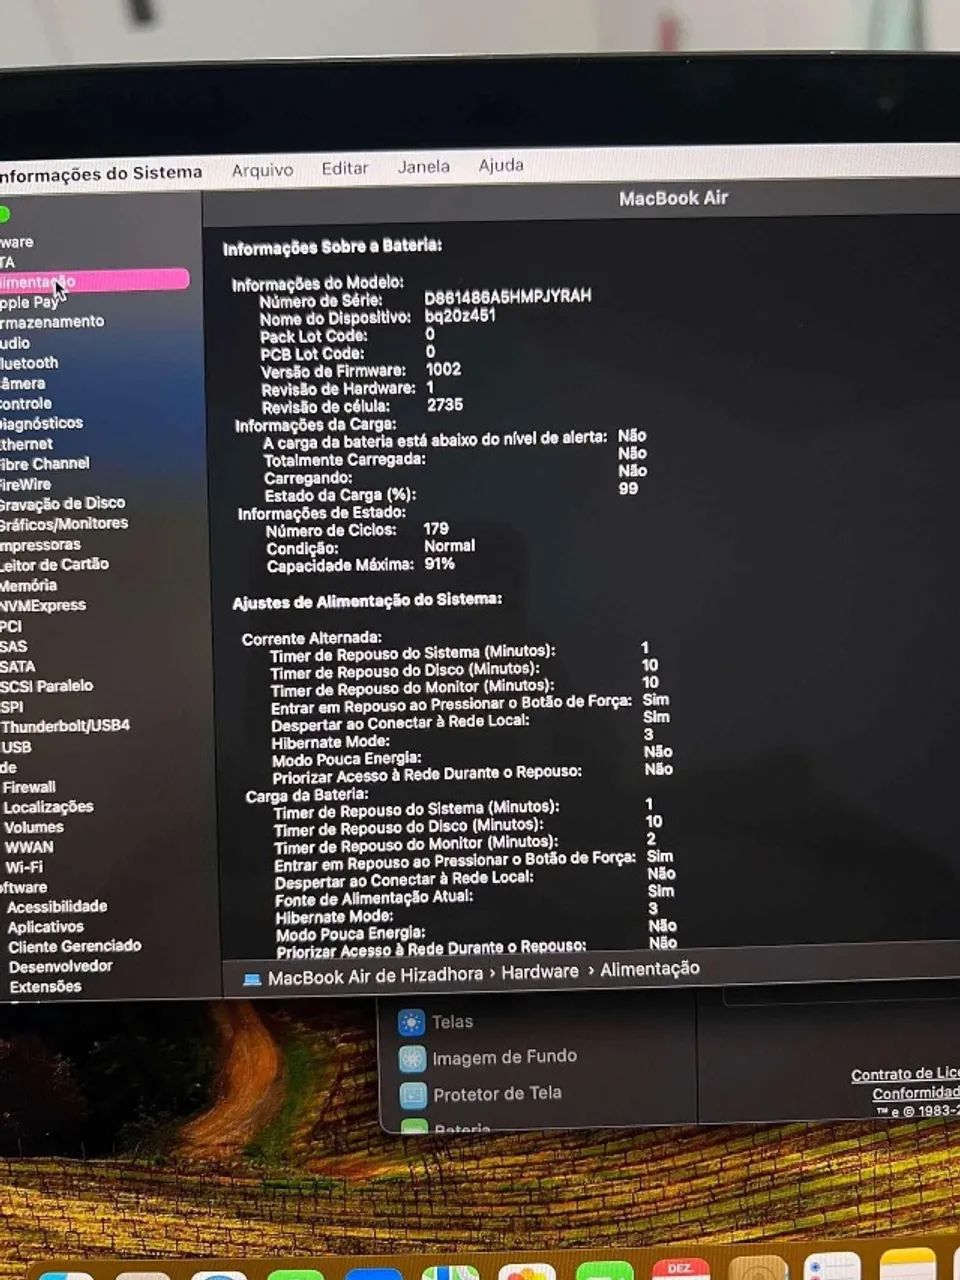
Task: Select Memória in the sidebar
Action: pyautogui.click(x=28, y=585)
